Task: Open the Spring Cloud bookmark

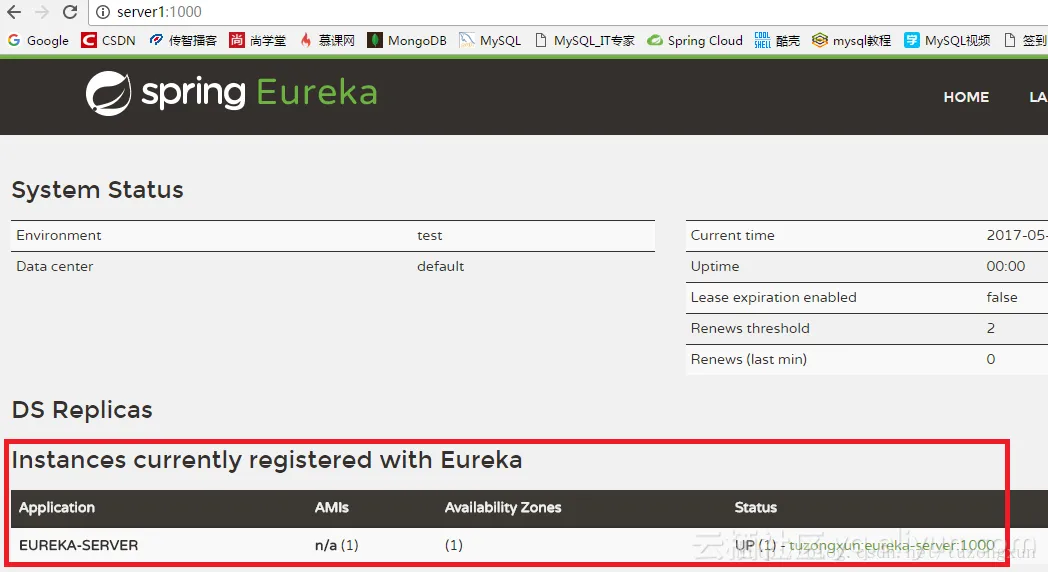Action: pyautogui.click(x=695, y=41)
